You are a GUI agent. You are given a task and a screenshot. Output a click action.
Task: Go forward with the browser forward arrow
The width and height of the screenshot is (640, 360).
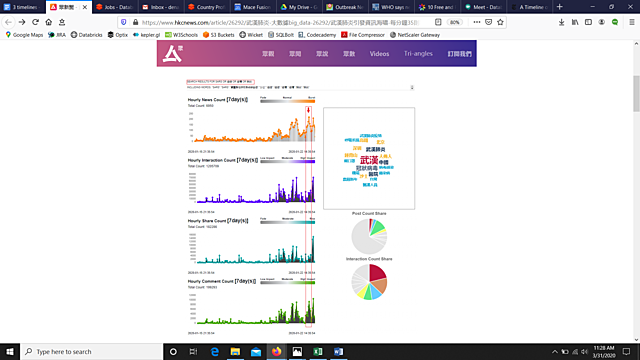(x=22, y=22)
